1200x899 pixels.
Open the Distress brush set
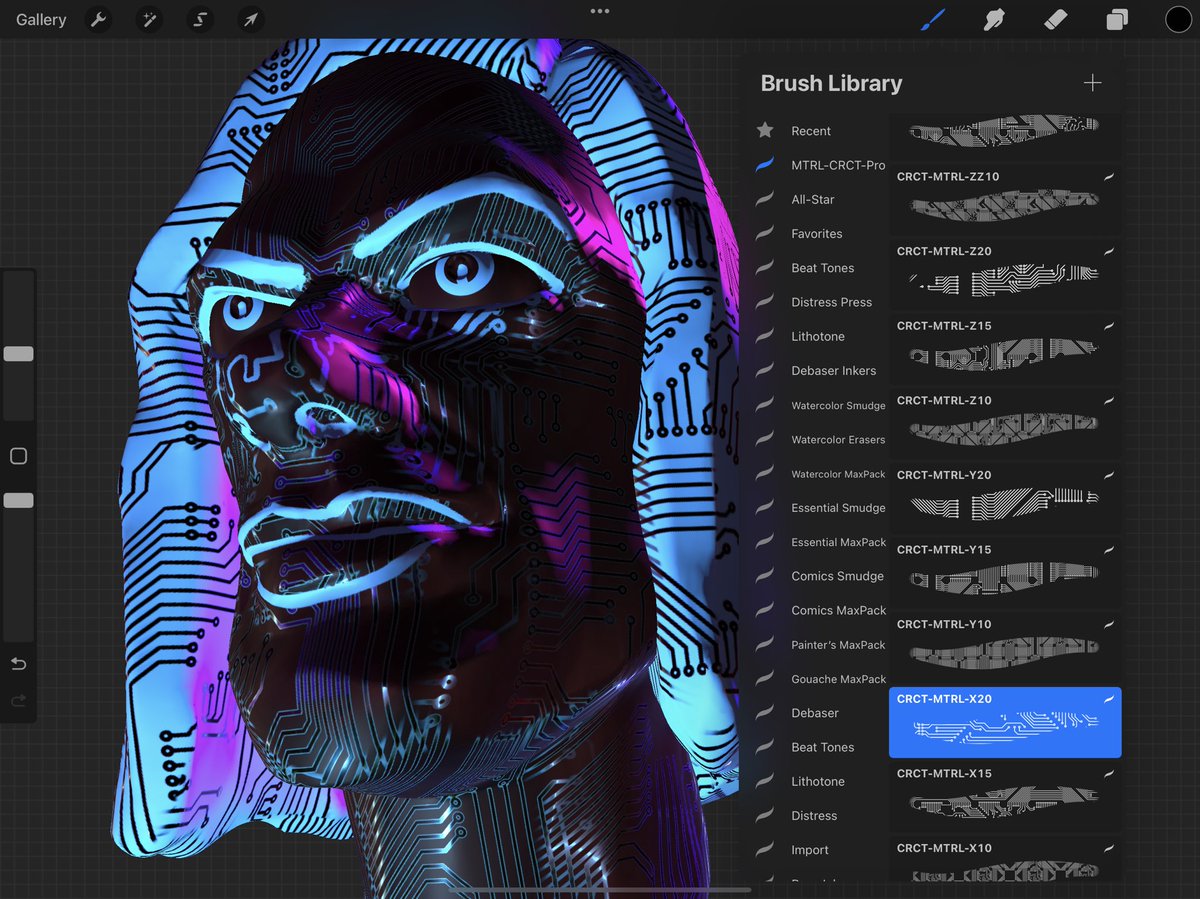pos(814,816)
